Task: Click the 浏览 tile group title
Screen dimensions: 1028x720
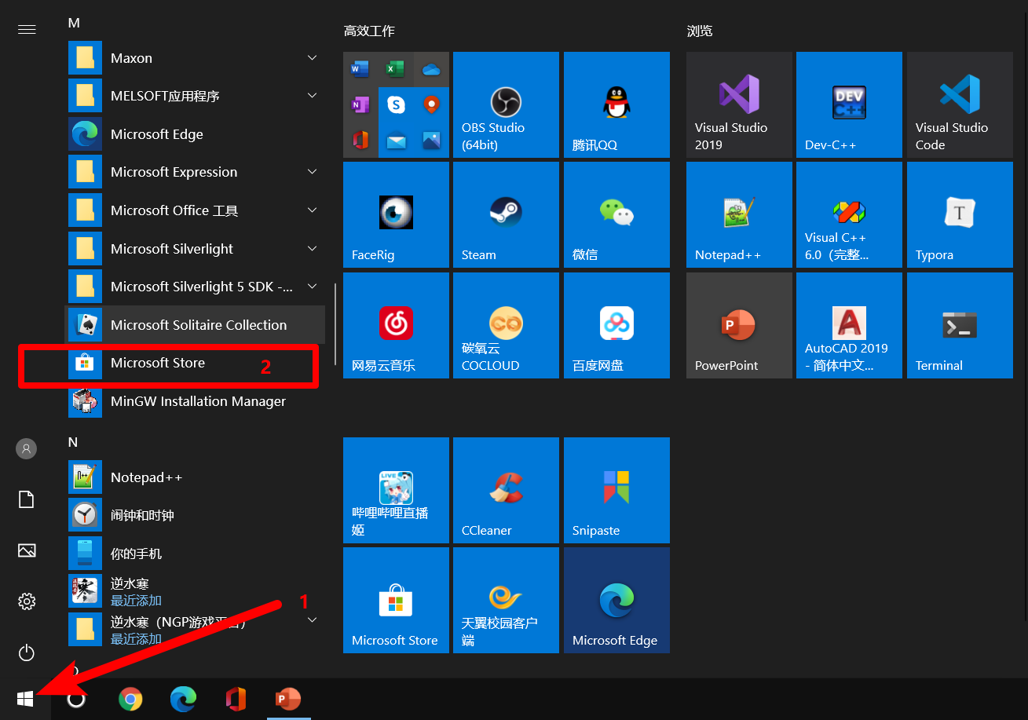Action: click(700, 31)
